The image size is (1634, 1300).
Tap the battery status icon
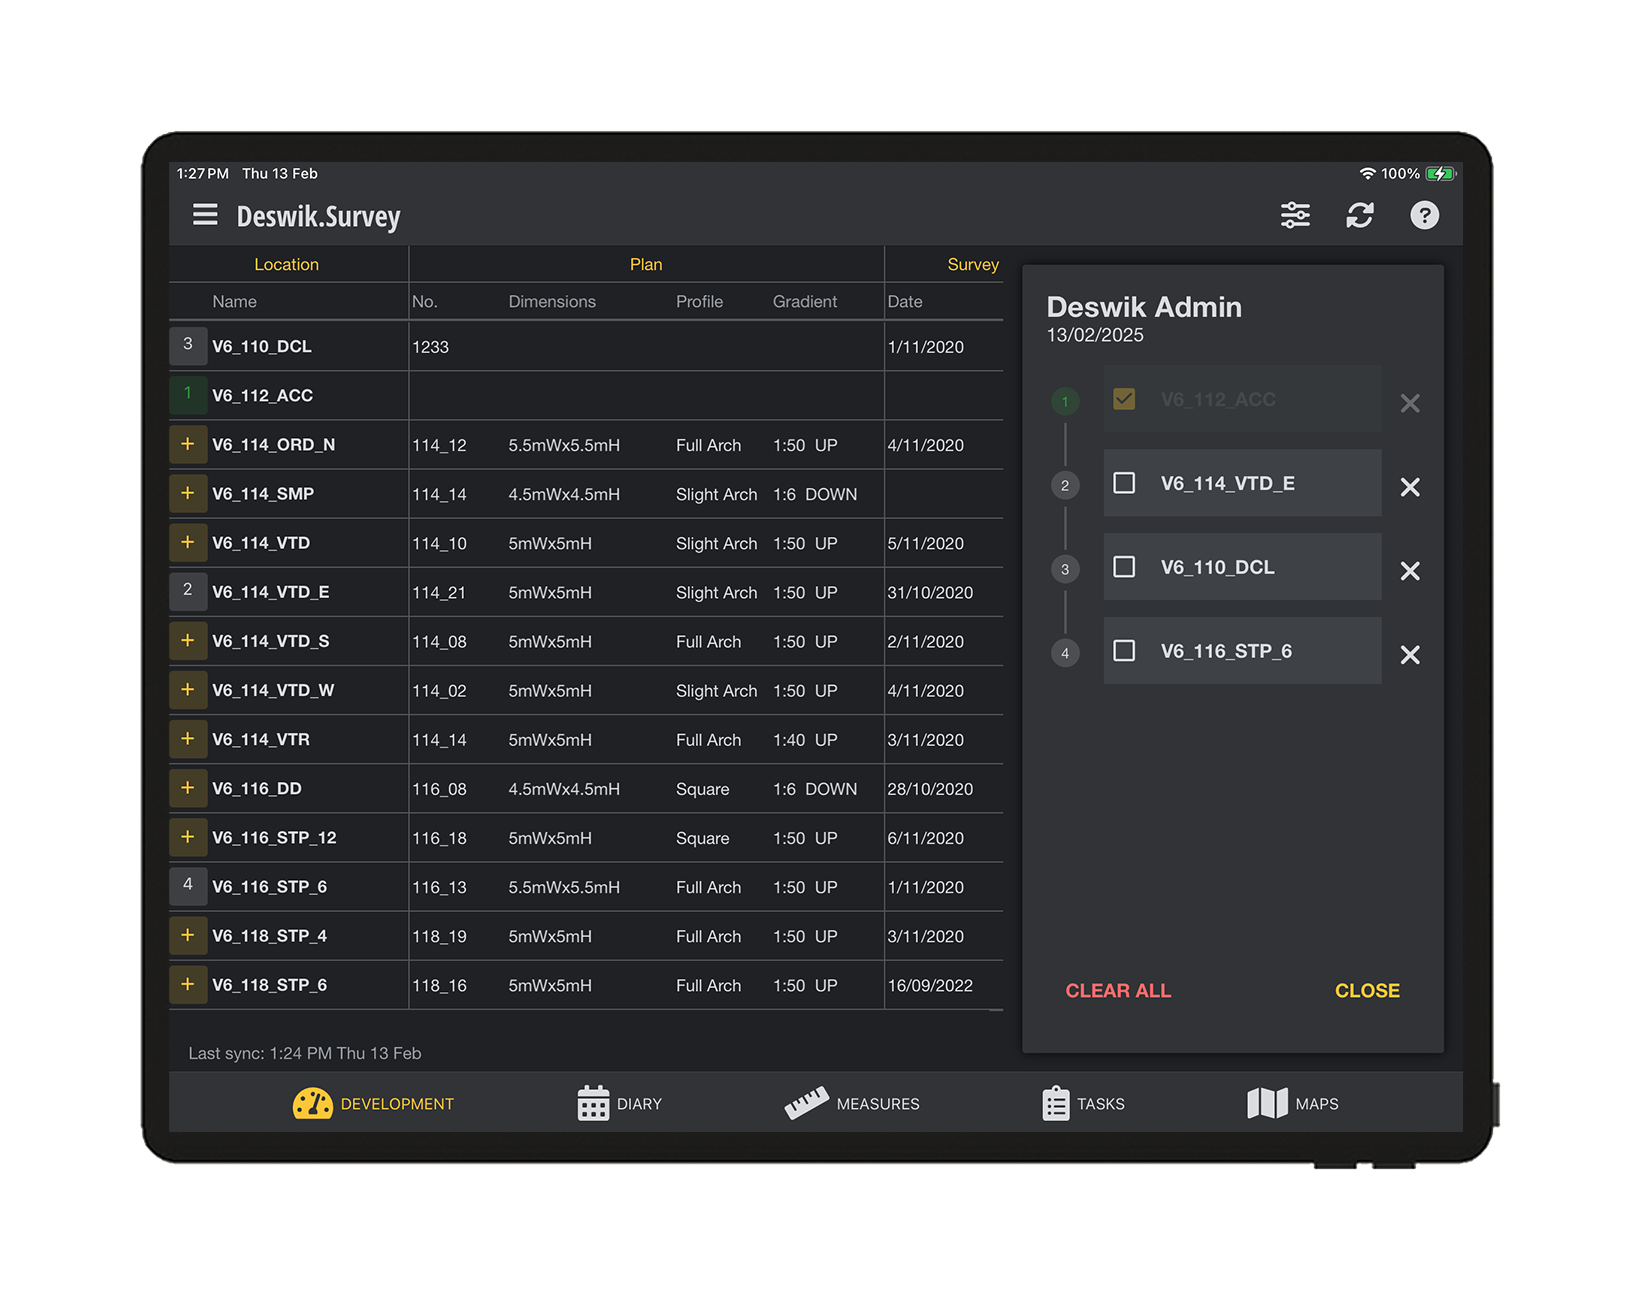(x=1441, y=173)
